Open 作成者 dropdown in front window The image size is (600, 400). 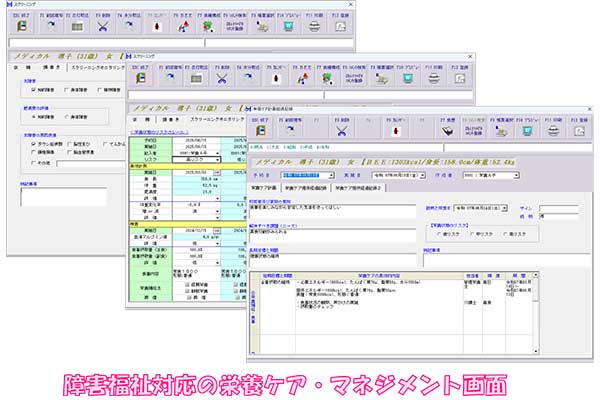pos(516,175)
